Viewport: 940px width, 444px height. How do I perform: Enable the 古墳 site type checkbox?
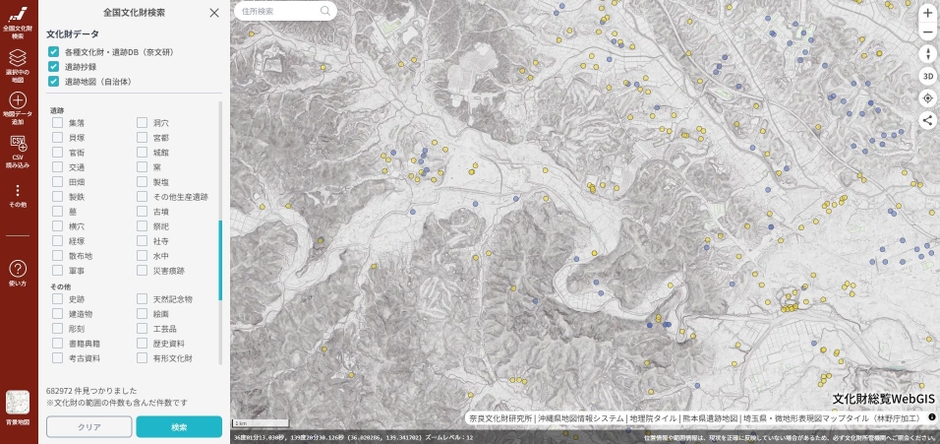142,212
